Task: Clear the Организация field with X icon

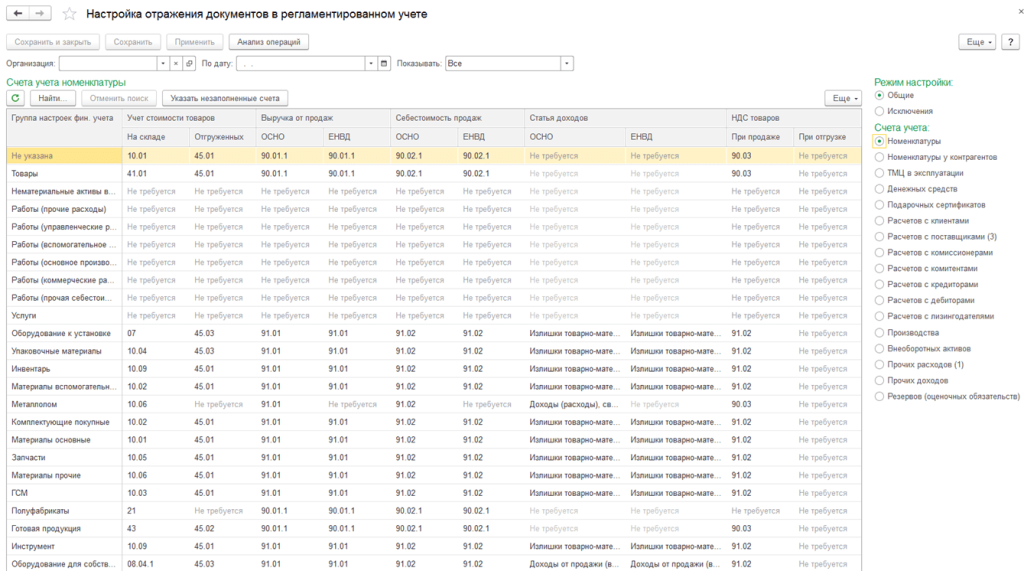Action: click(176, 63)
